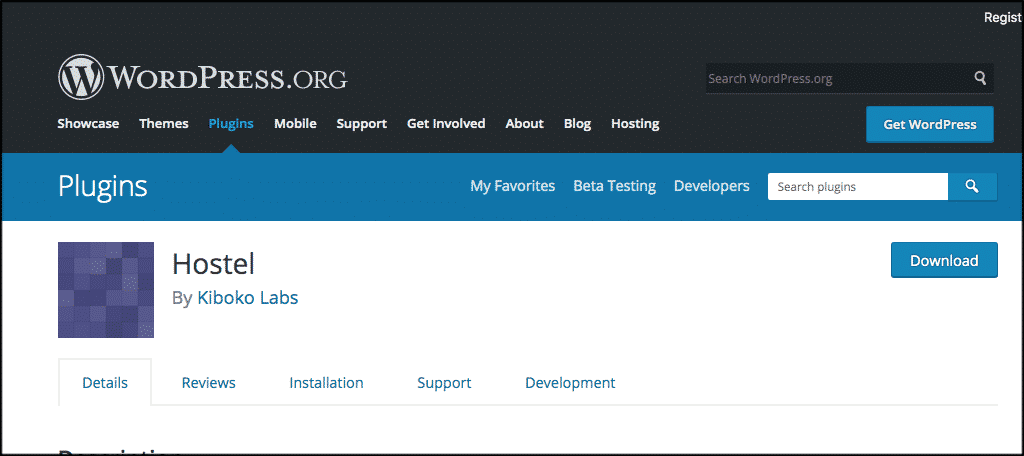Click the Hostel plugin title
The width and height of the screenshot is (1024, 456).
[214, 265]
